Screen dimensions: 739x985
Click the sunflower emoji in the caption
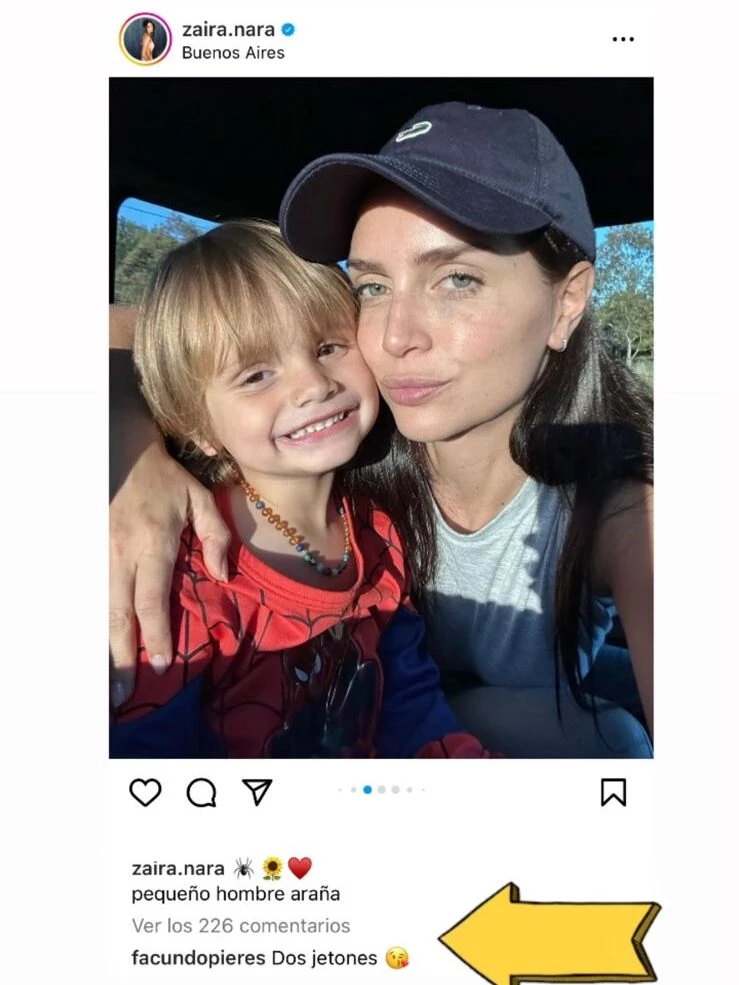click(272, 868)
